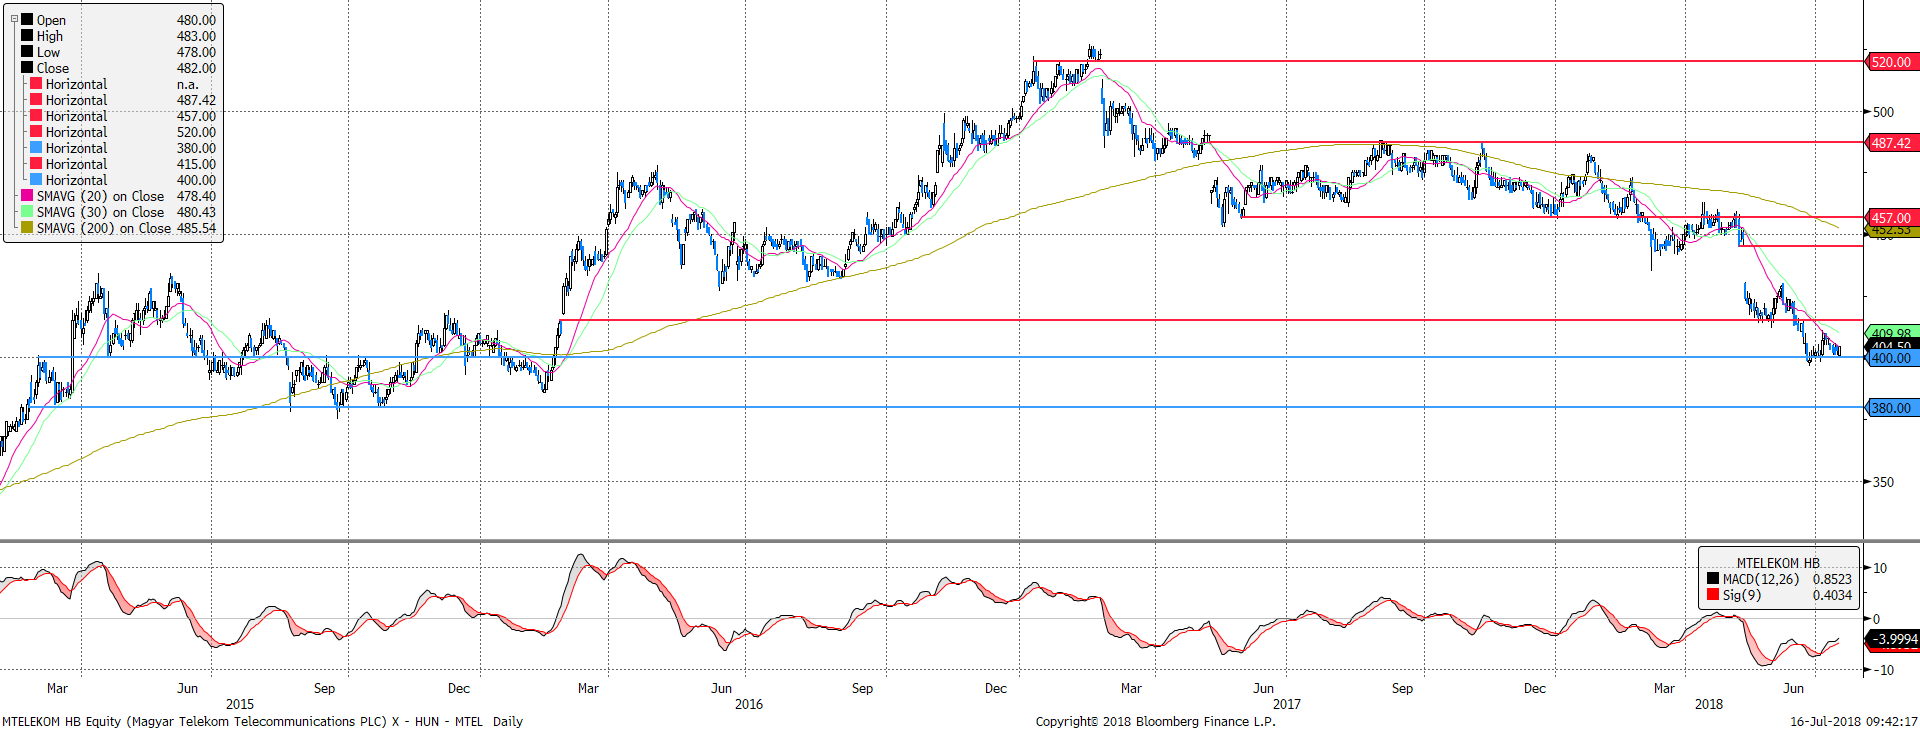Image resolution: width=1920 pixels, height=730 pixels.
Task: Click the 2017 year label on the time axis
Action: point(1286,704)
